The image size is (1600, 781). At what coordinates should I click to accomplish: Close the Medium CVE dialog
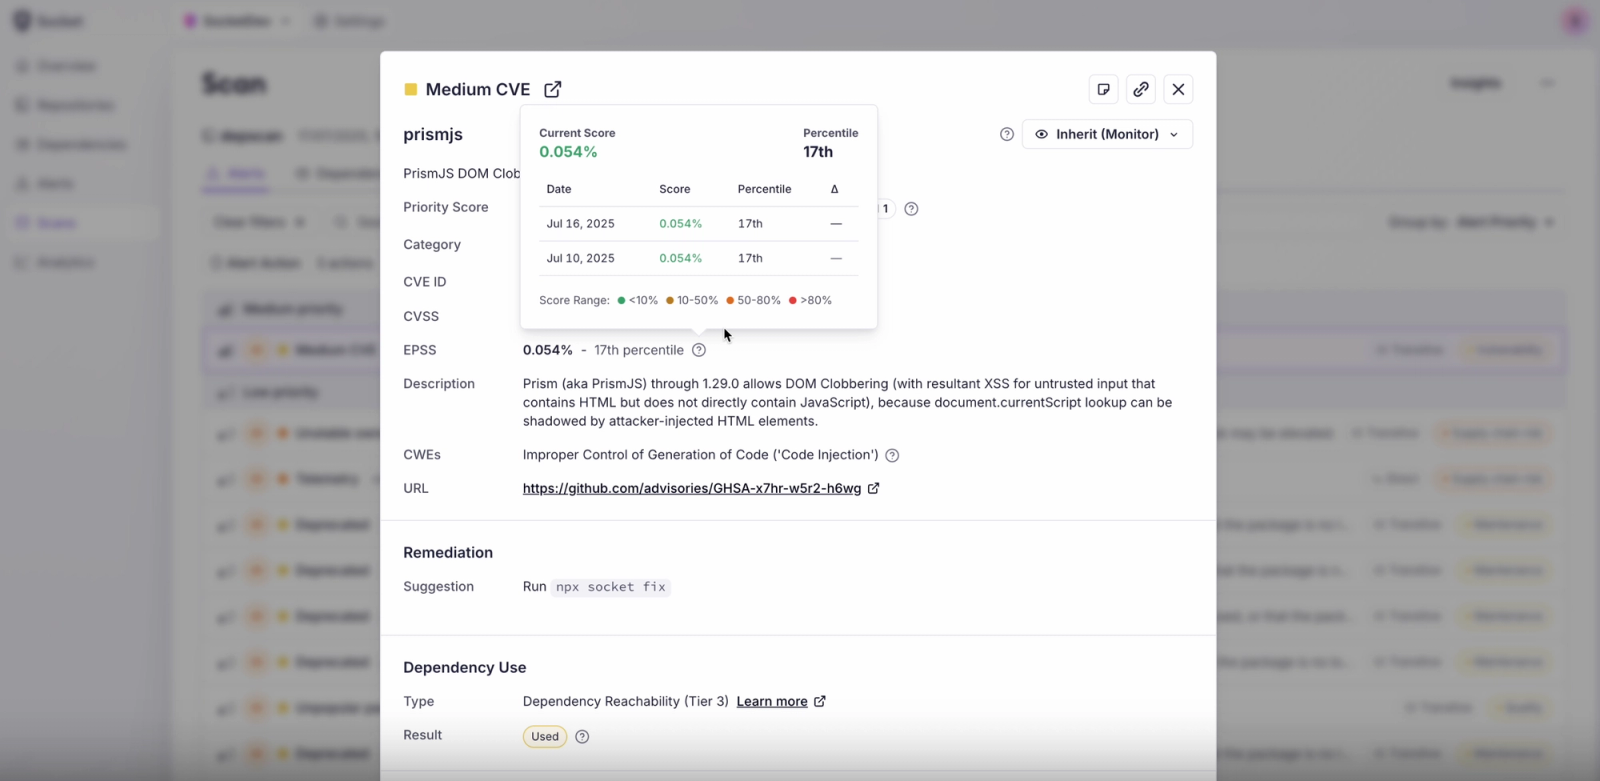coord(1178,89)
